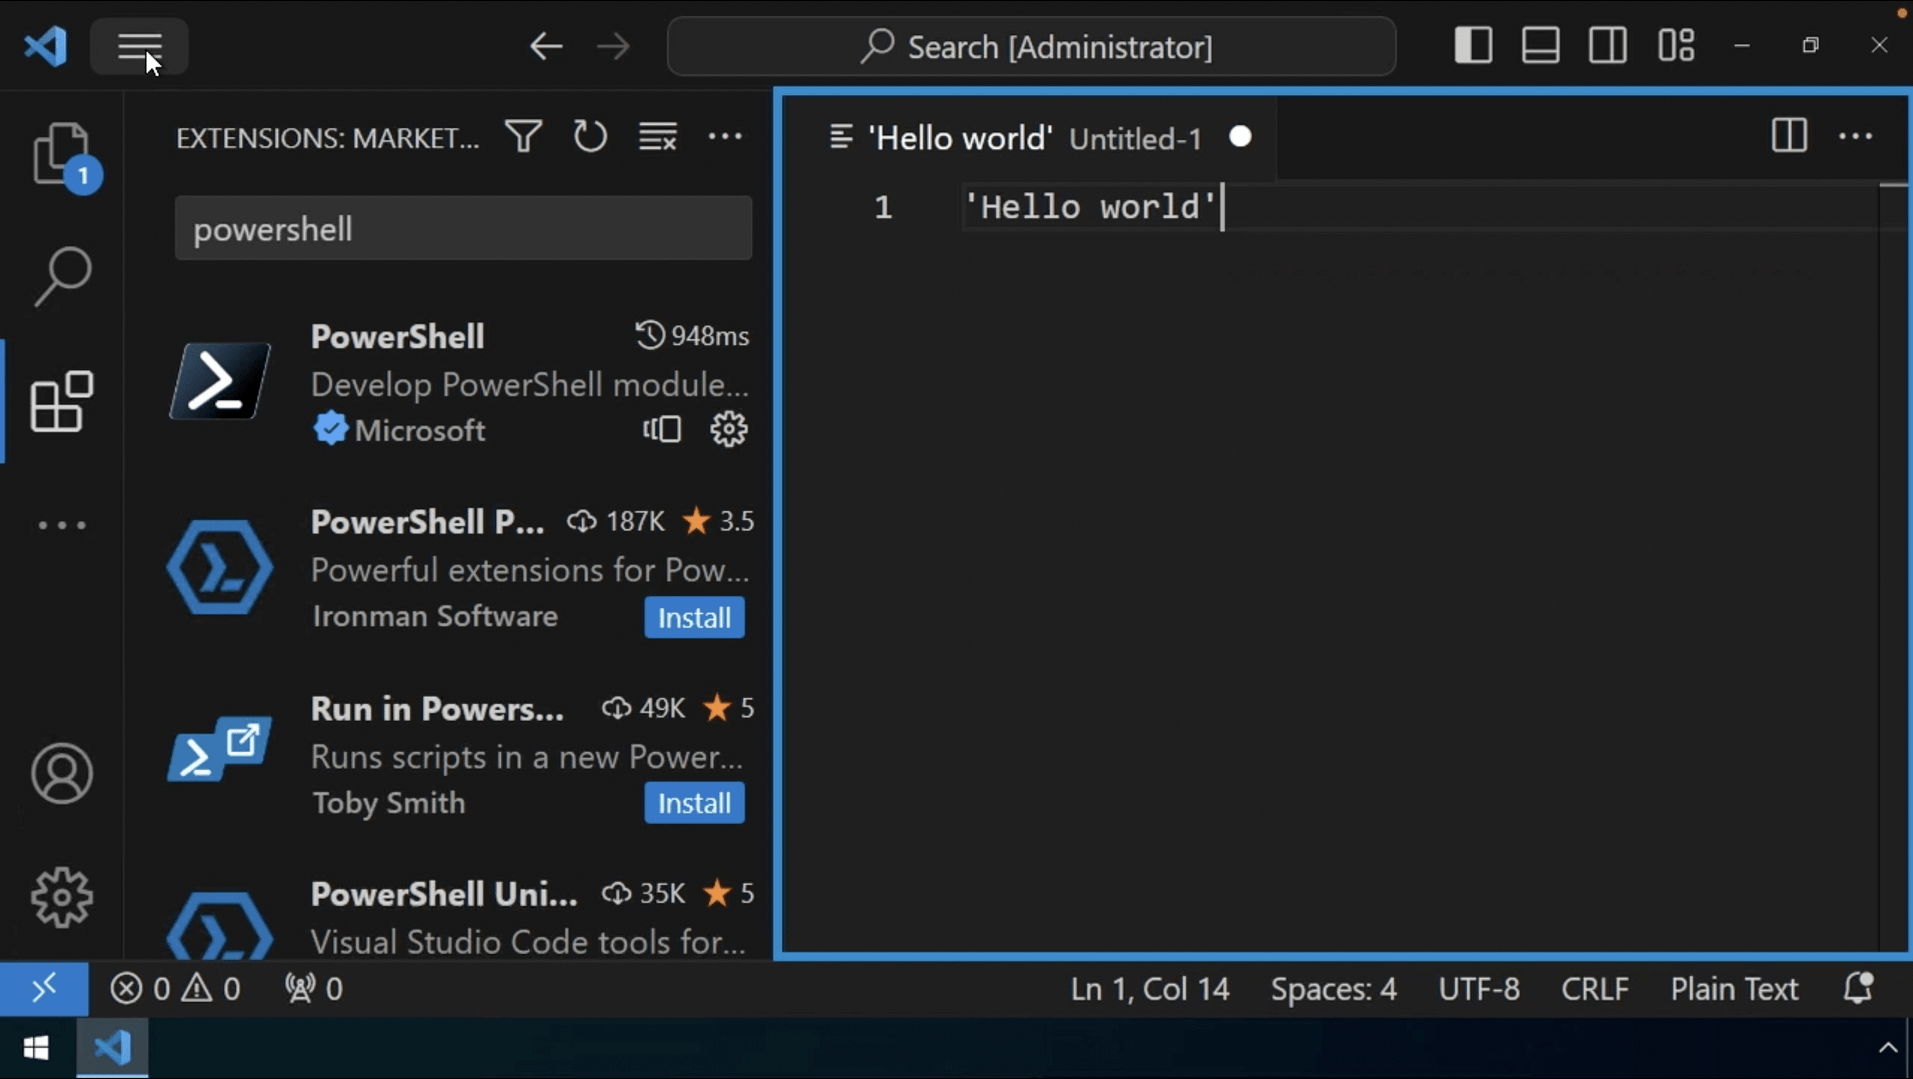This screenshot has width=1913, height=1079.
Task: Click the 'powershell' extensions search box
Action: 463,229
